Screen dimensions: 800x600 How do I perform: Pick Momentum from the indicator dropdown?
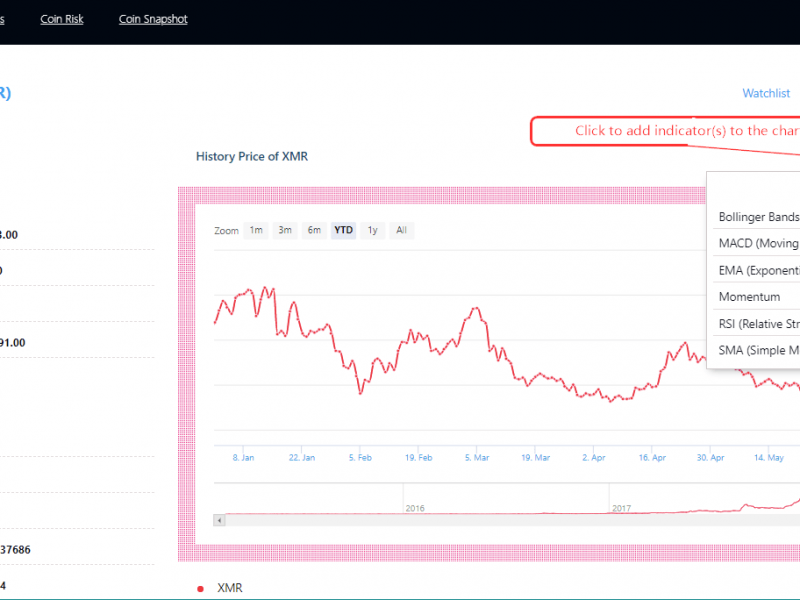tap(750, 297)
